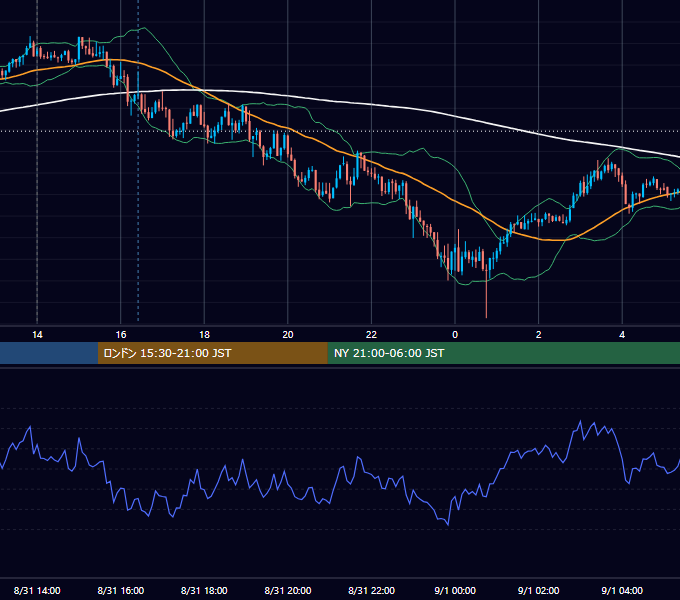Click the 0 hour label on upper axis
The height and width of the screenshot is (600, 680).
(455, 335)
